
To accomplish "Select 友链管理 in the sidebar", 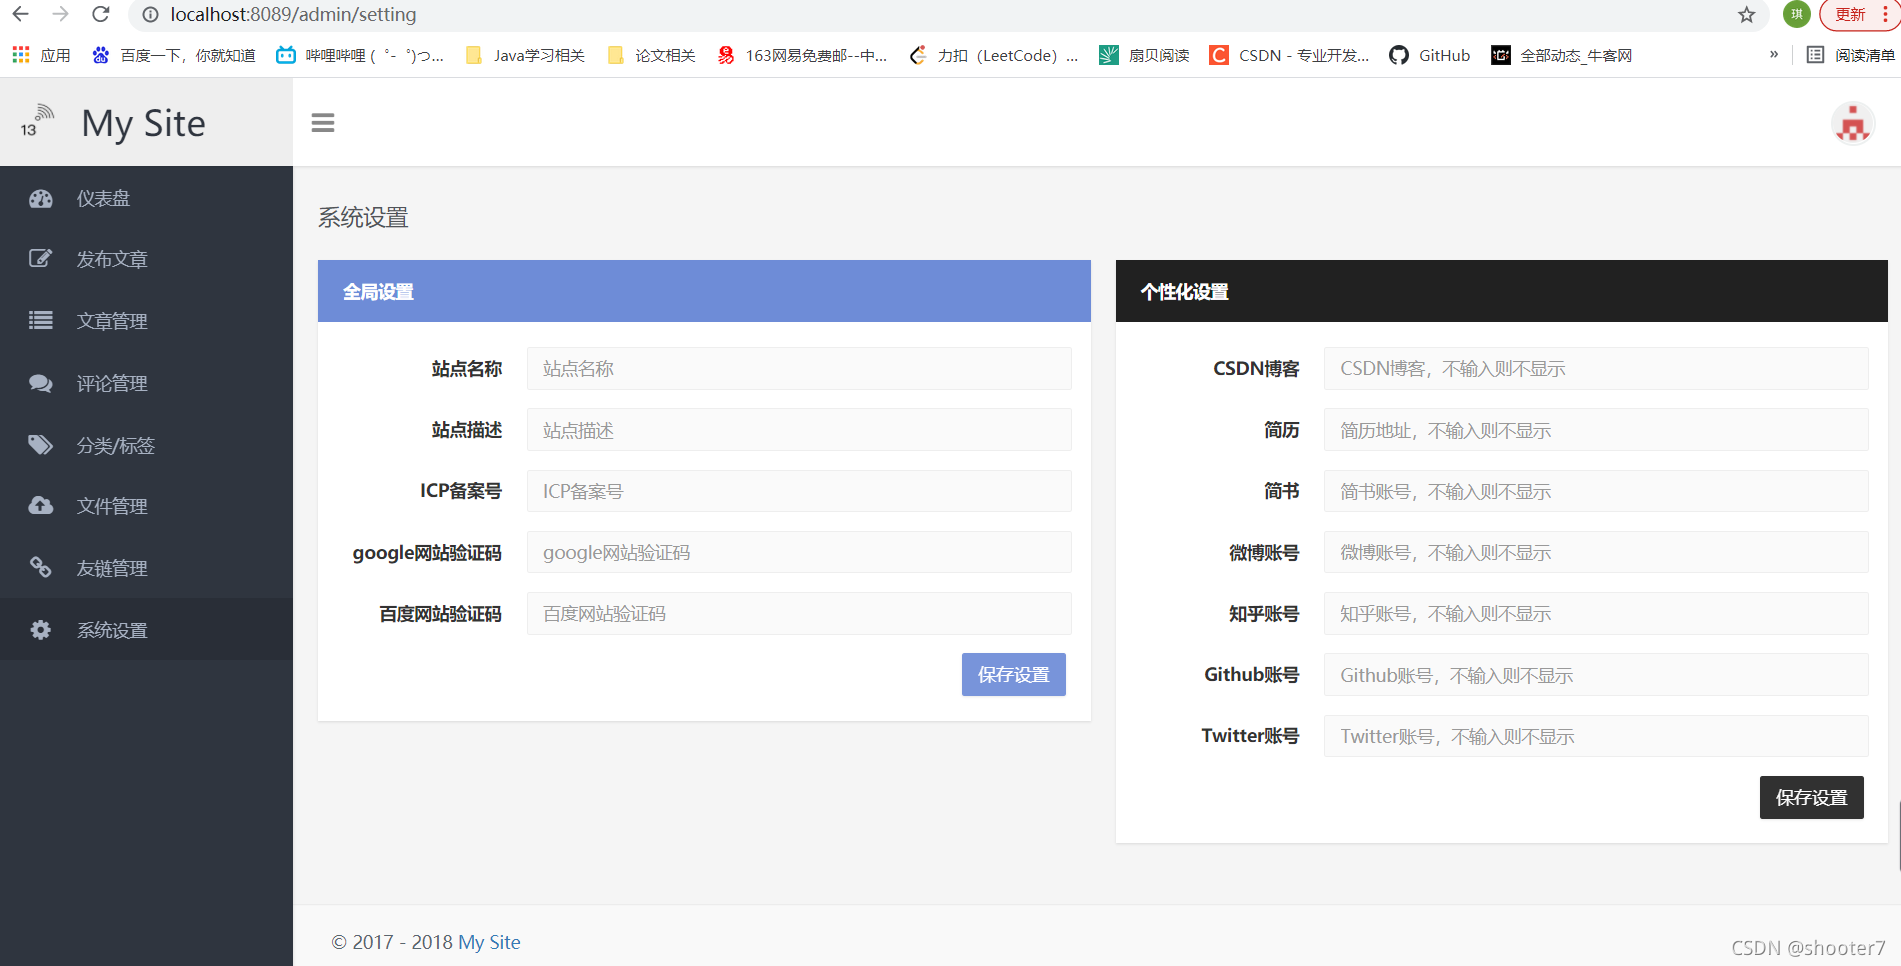I will [146, 568].
